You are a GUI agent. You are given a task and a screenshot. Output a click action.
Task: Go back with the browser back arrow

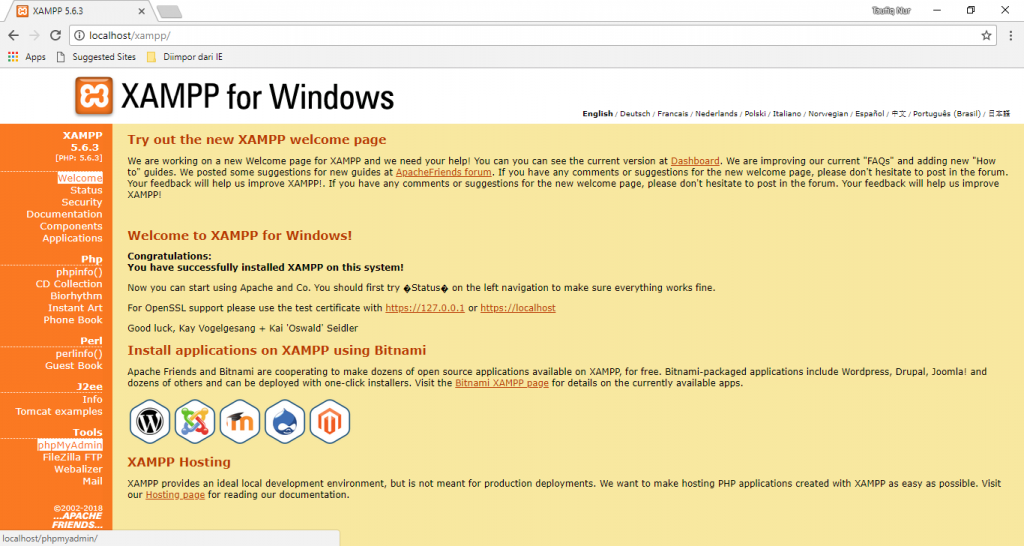[x=14, y=35]
